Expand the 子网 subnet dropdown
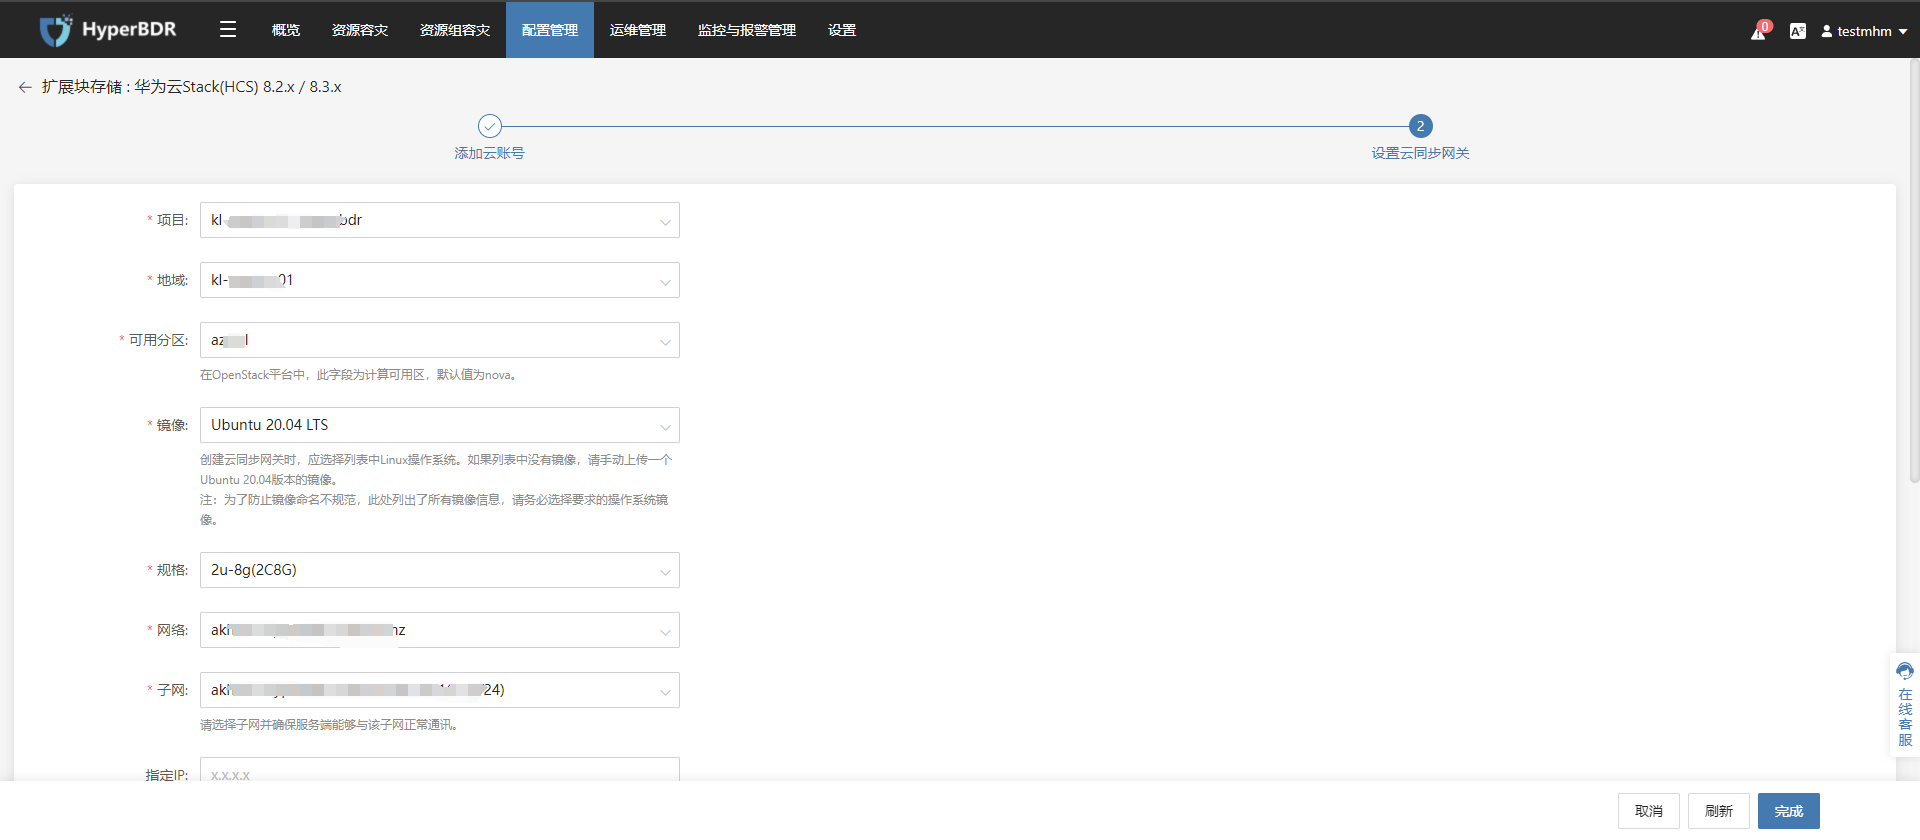 click(440, 690)
